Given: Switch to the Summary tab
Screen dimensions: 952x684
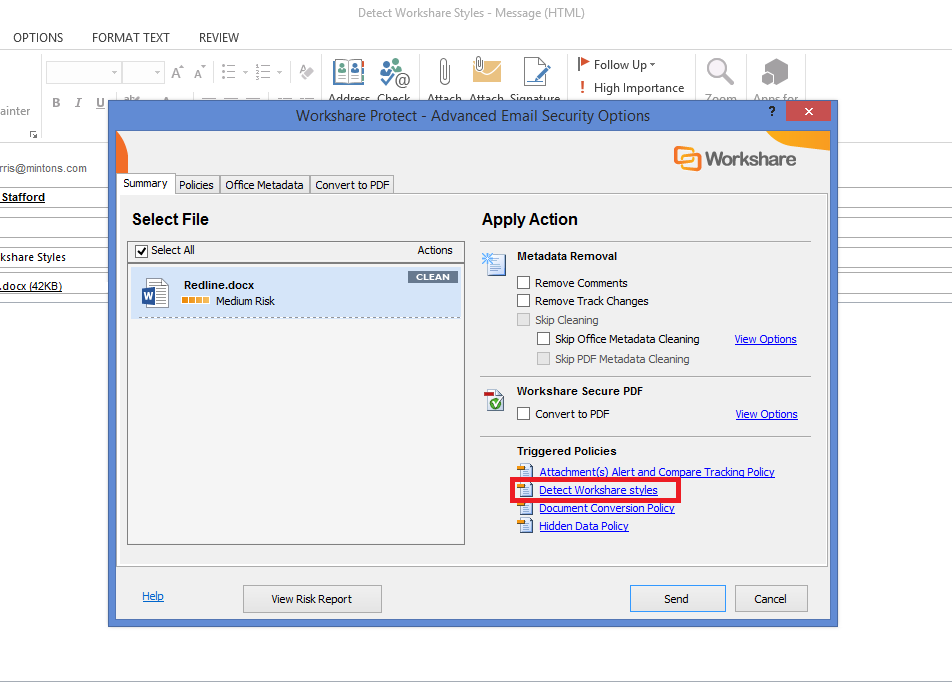Looking at the screenshot, I should [x=145, y=183].
